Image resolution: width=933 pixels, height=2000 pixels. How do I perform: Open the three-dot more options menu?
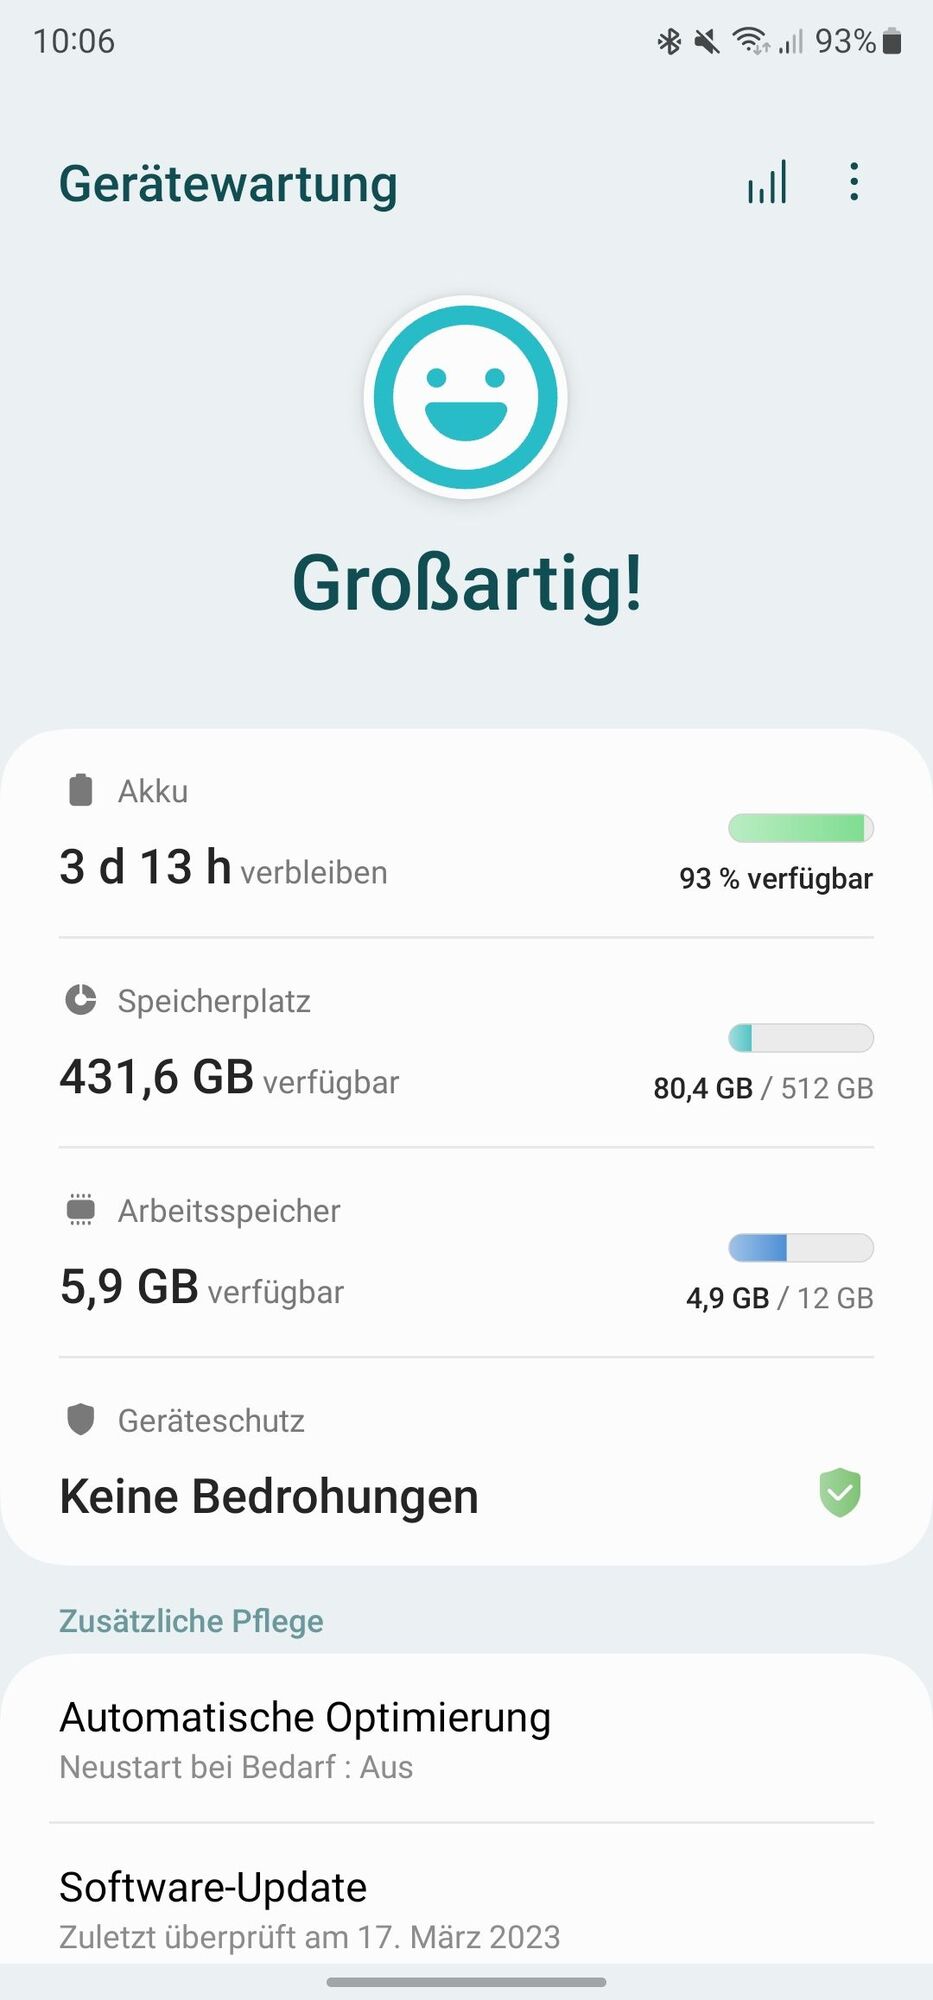(x=853, y=182)
